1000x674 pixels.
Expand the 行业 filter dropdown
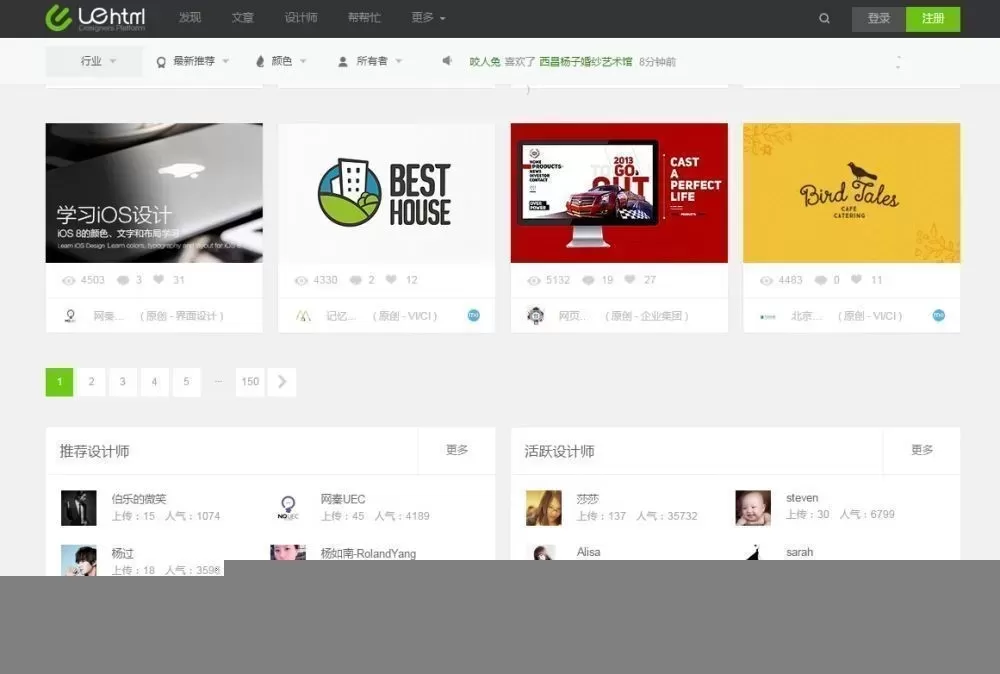point(93,61)
